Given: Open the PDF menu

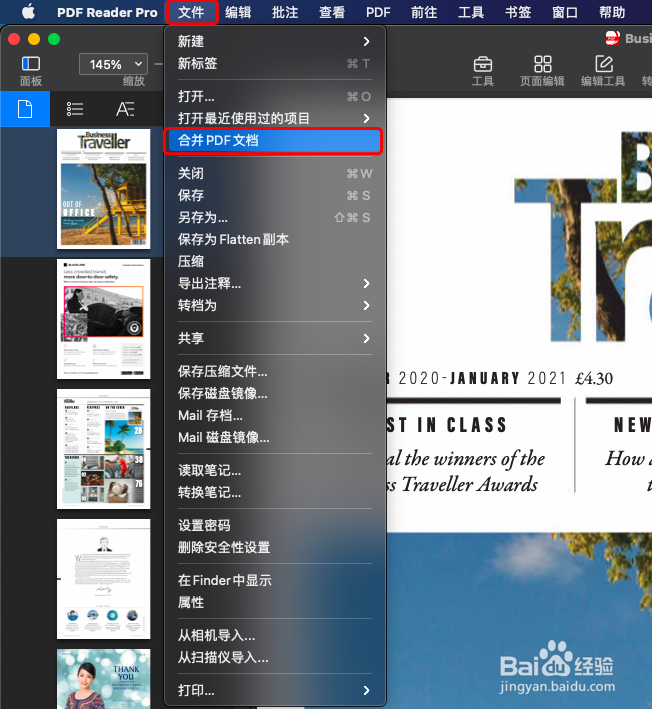Looking at the screenshot, I should tap(378, 12).
